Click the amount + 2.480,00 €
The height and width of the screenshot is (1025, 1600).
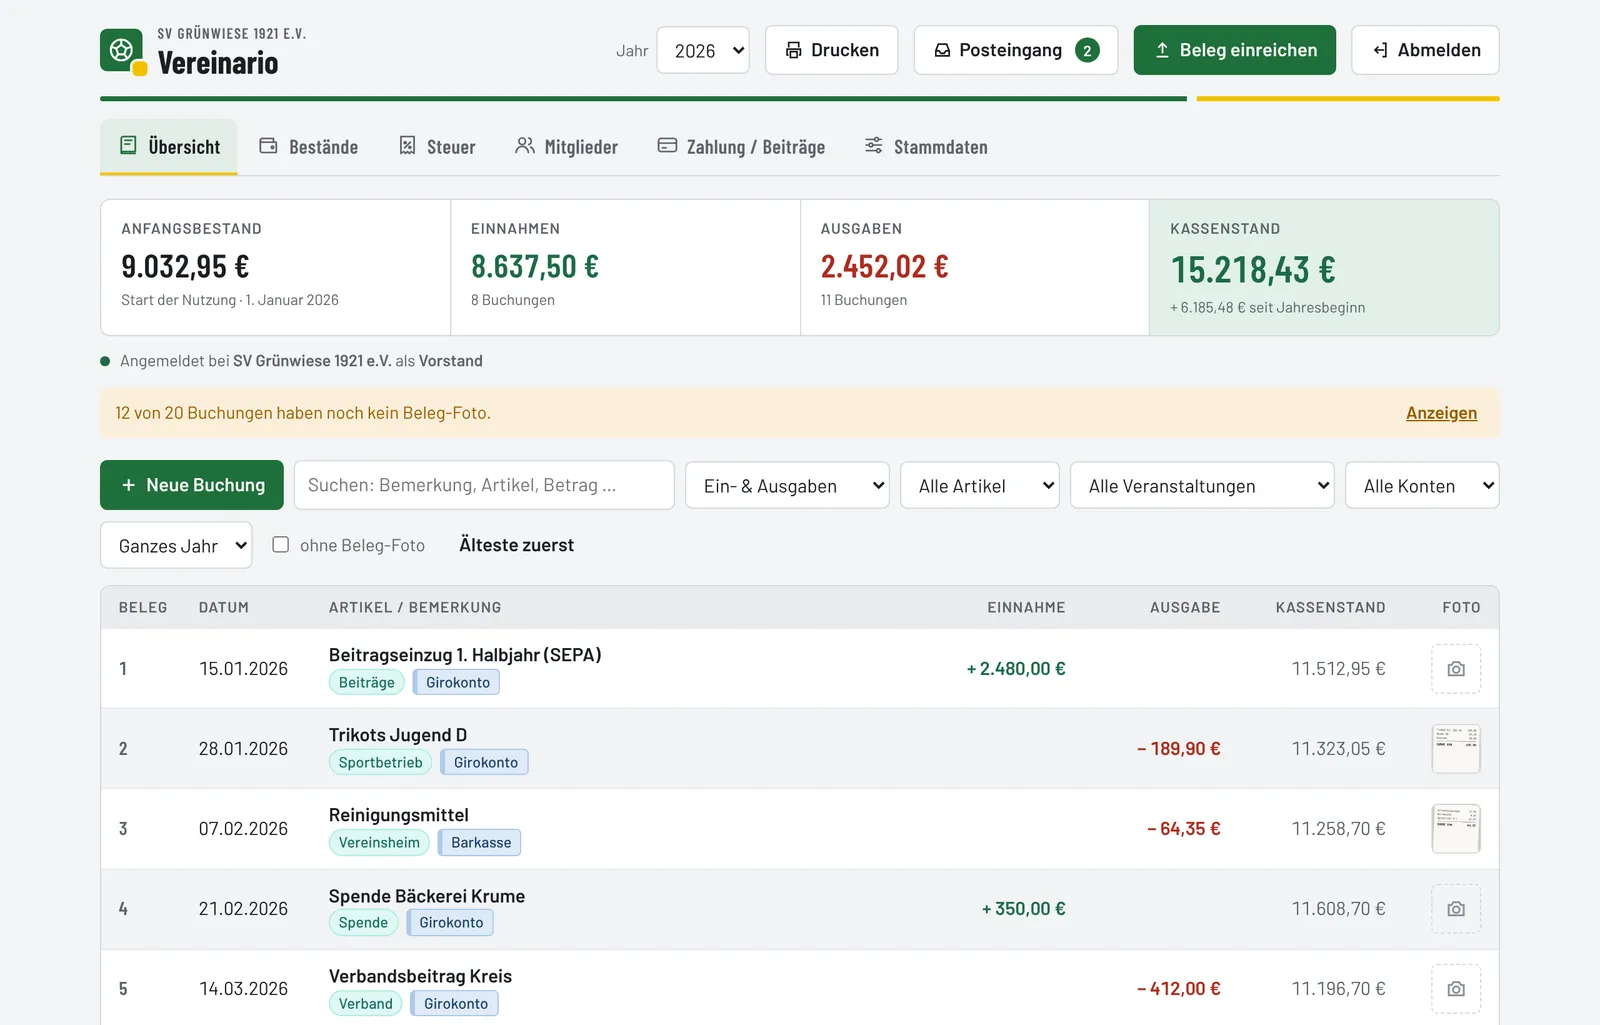click(x=1015, y=669)
